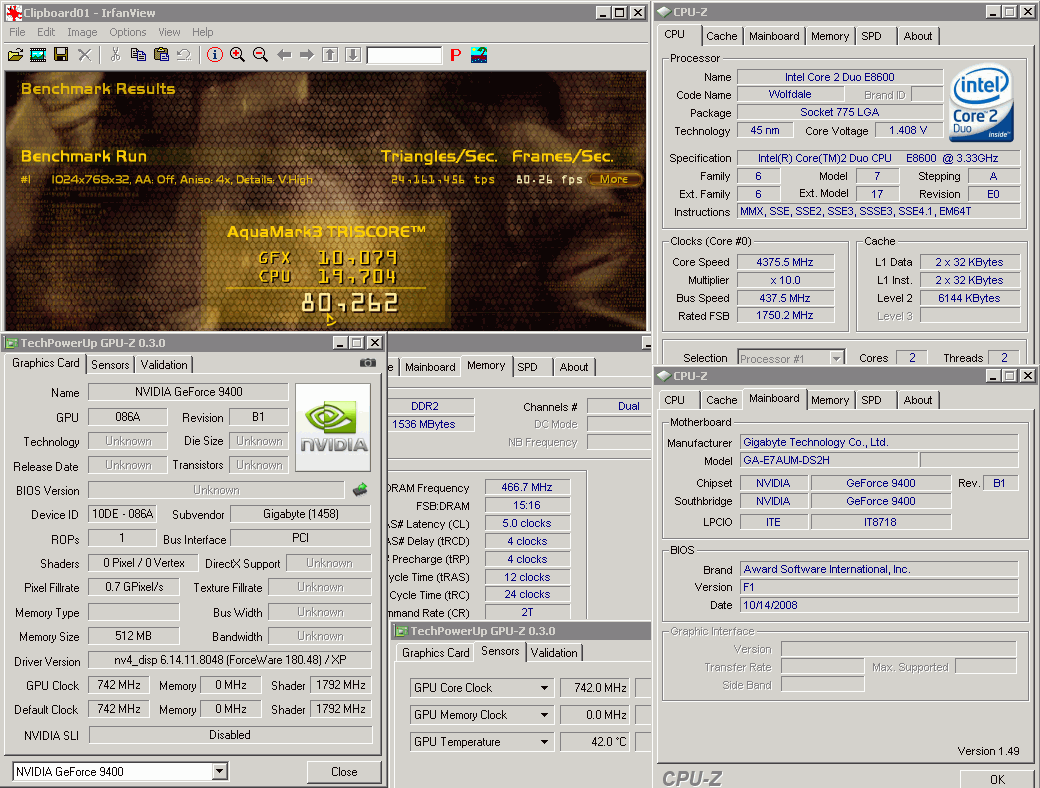The width and height of the screenshot is (1040, 788).
Task: Click OK button in CPU-Z Mainboard window
Action: point(998,779)
